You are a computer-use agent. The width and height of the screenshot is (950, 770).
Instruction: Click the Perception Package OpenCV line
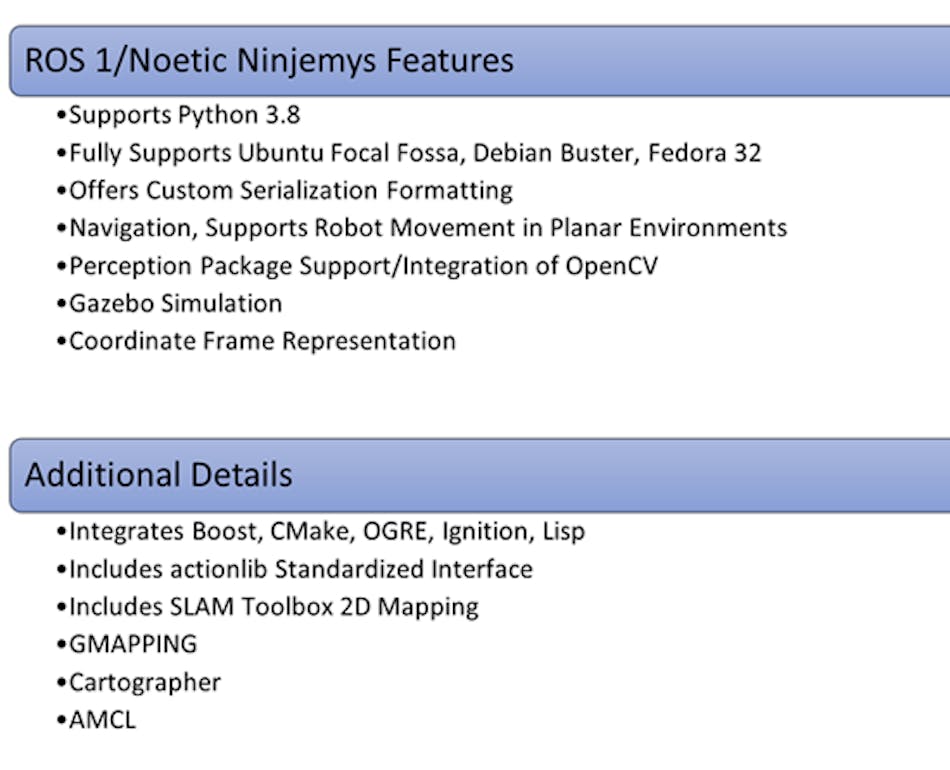357,266
